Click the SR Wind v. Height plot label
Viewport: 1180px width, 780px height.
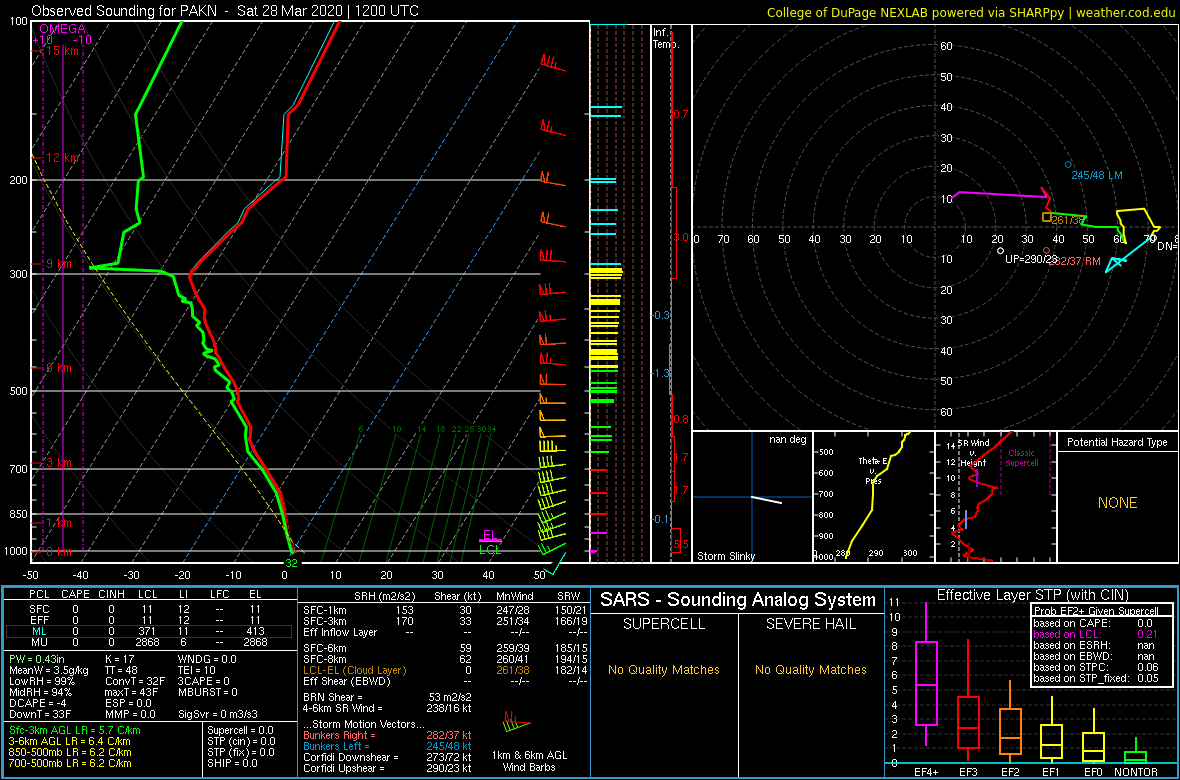(x=972, y=452)
